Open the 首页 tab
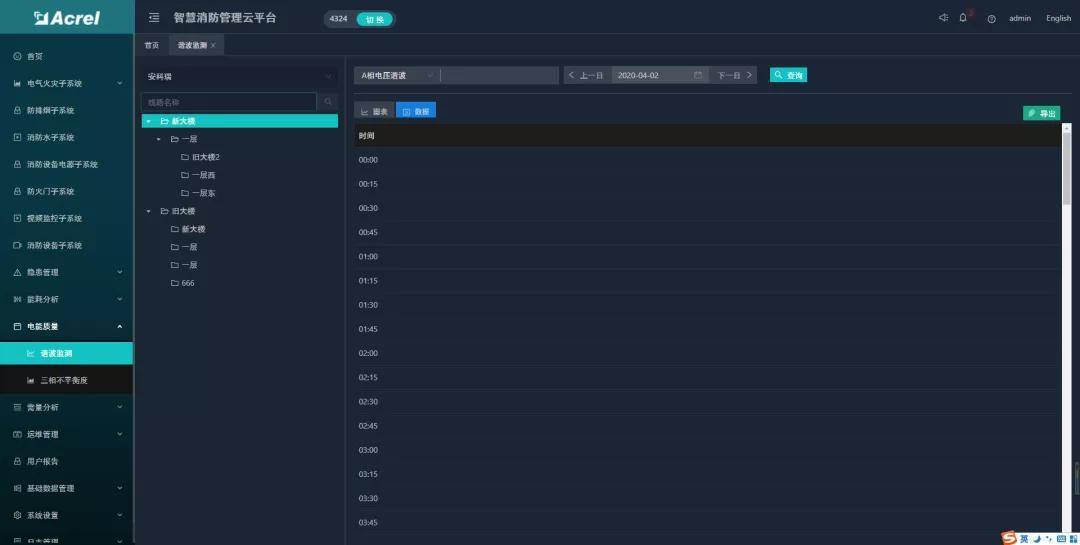The width and height of the screenshot is (1080, 545). point(151,46)
